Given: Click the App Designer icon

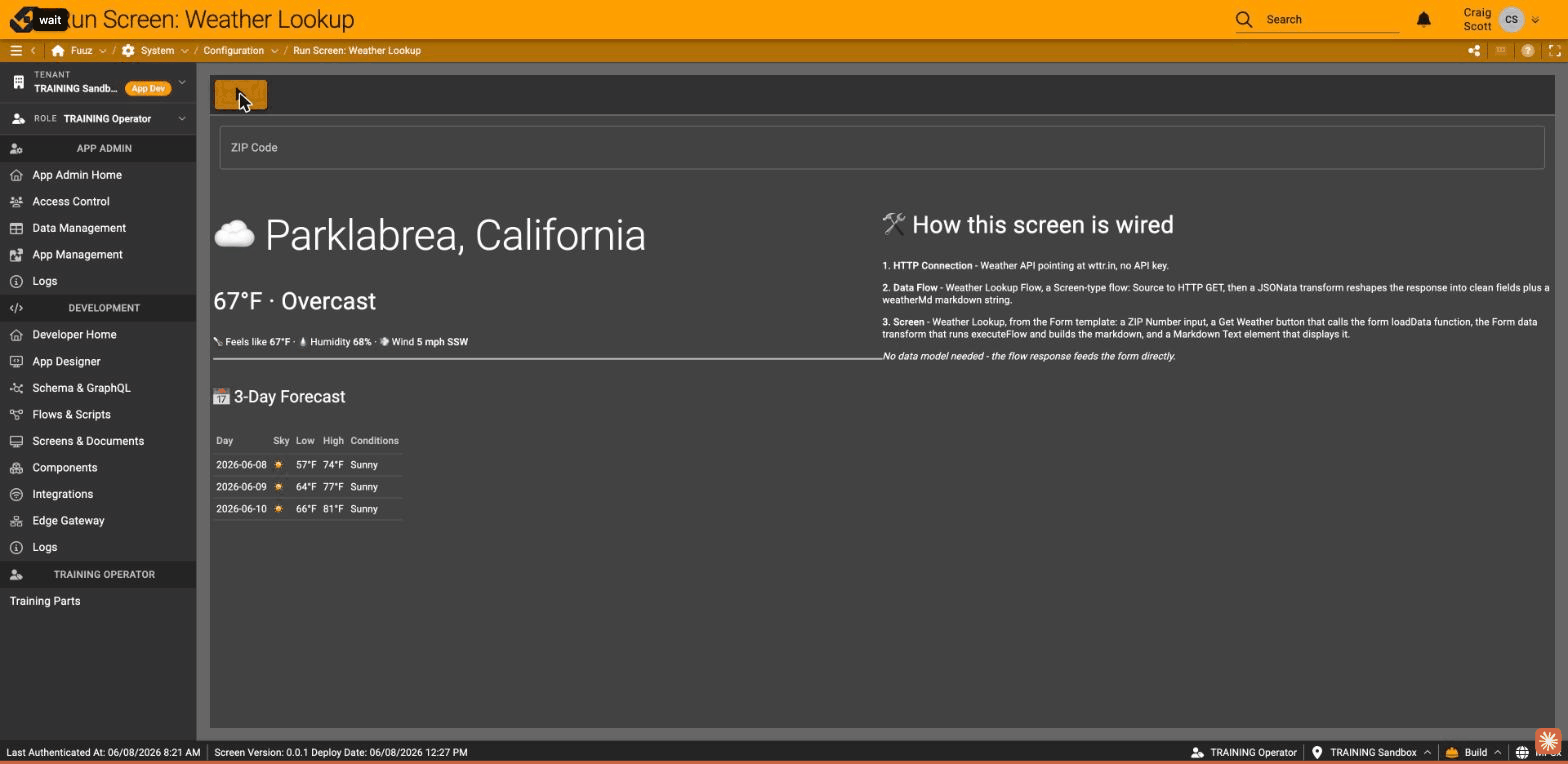Looking at the screenshot, I should (16, 361).
